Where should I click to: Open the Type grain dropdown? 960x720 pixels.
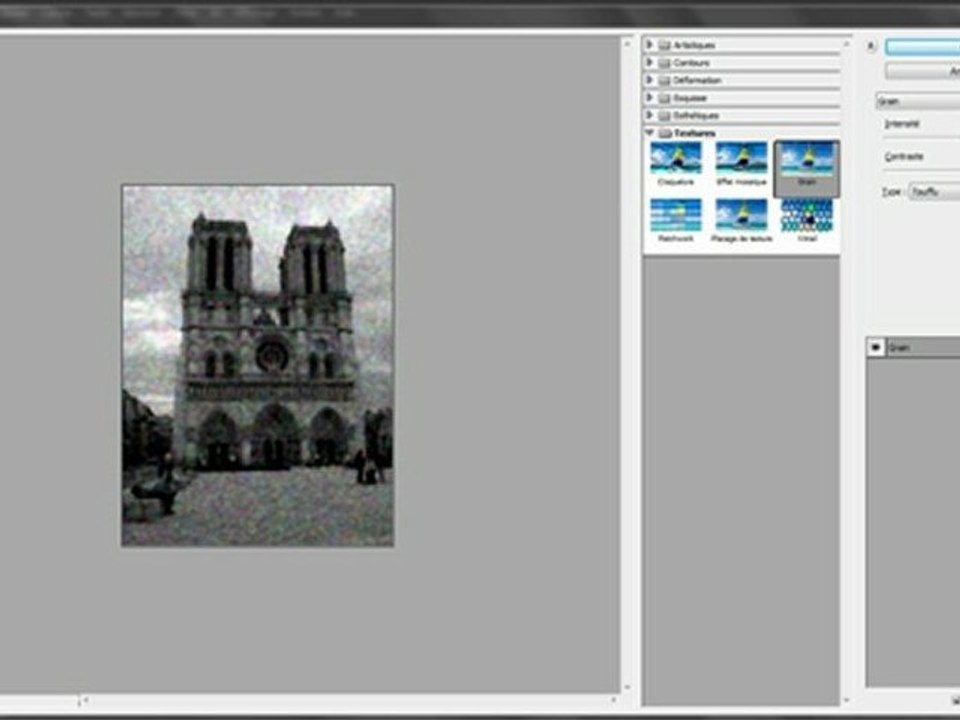click(x=934, y=192)
